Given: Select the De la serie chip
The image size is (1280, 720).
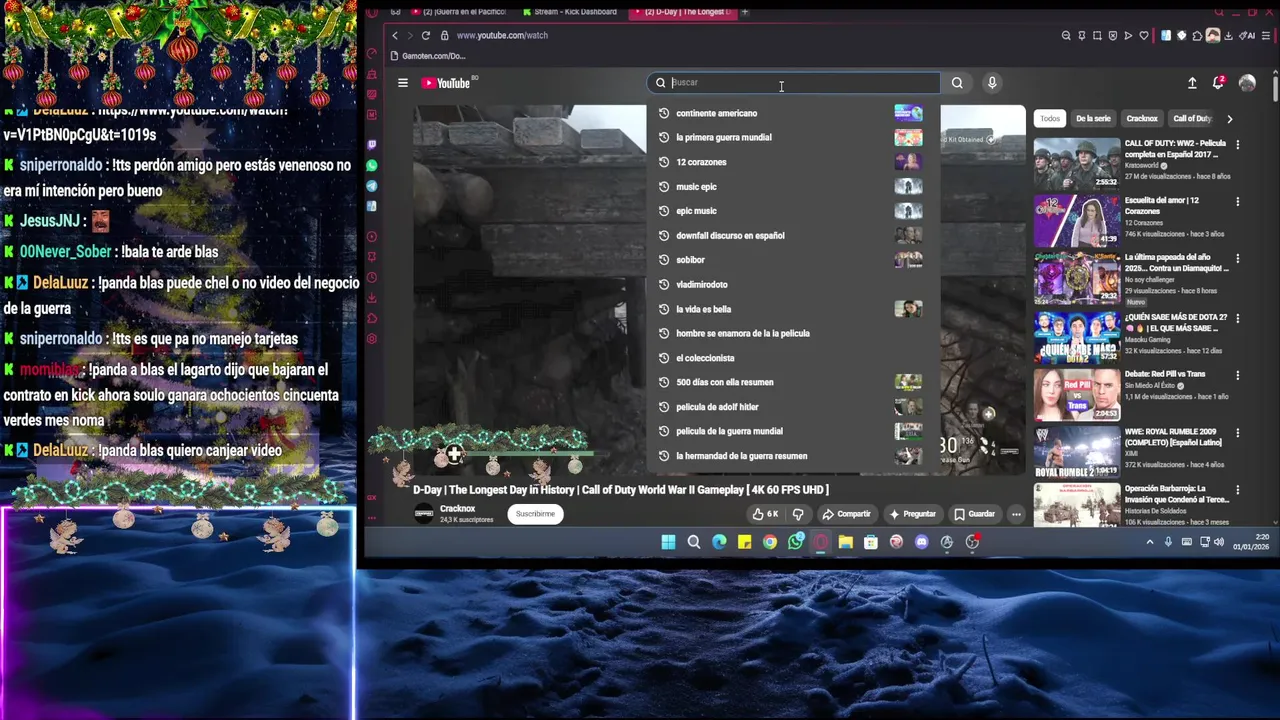Looking at the screenshot, I should pos(1093,118).
